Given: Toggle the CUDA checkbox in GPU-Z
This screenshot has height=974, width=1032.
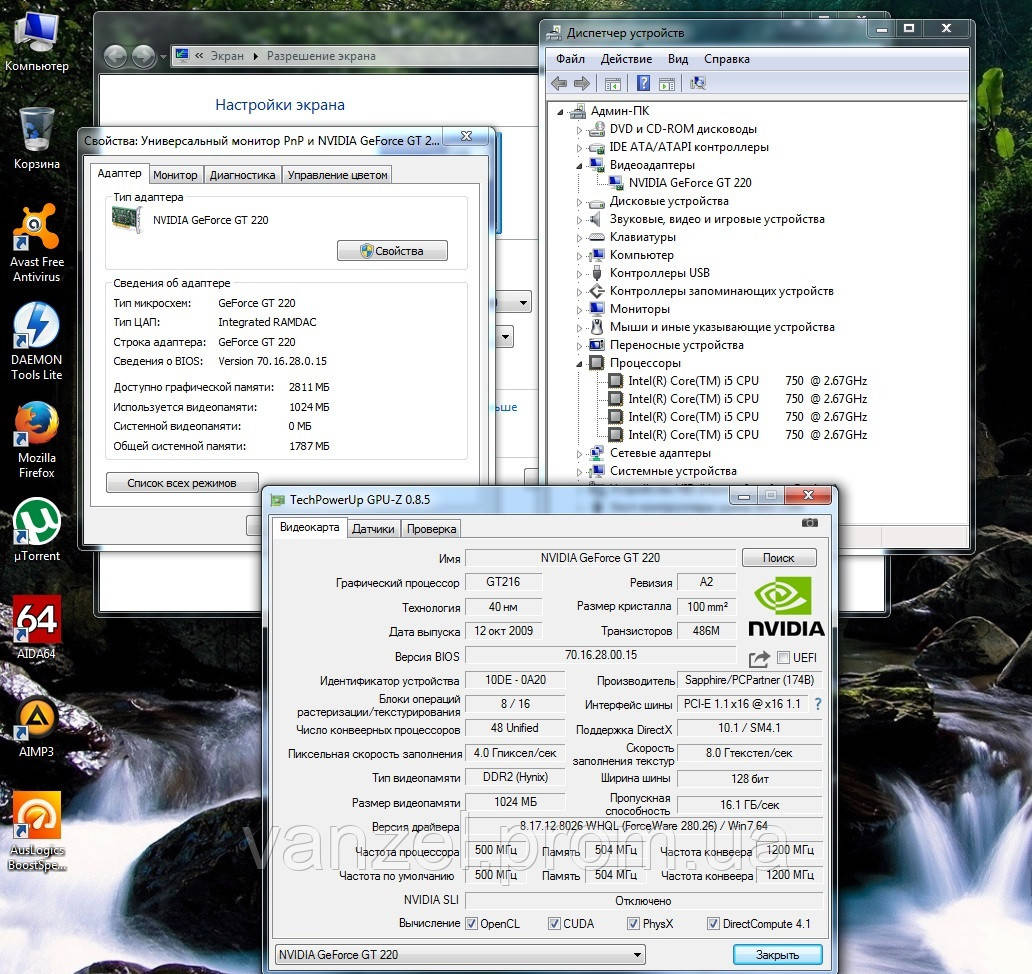Looking at the screenshot, I should click(554, 923).
